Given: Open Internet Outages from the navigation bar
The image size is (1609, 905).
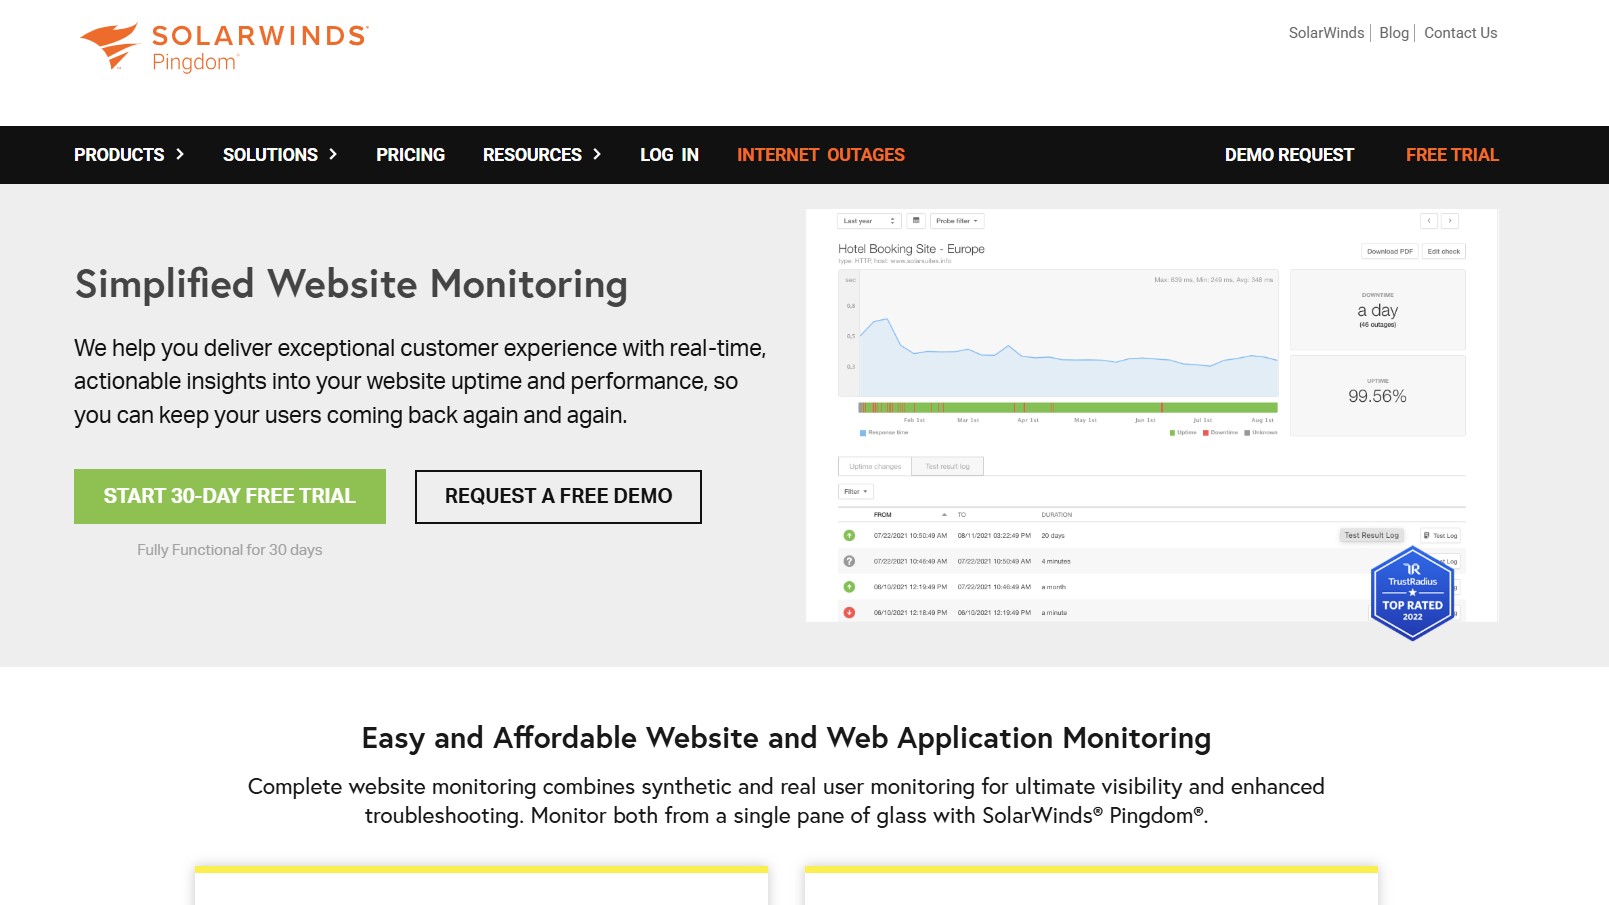Looking at the screenshot, I should (820, 155).
